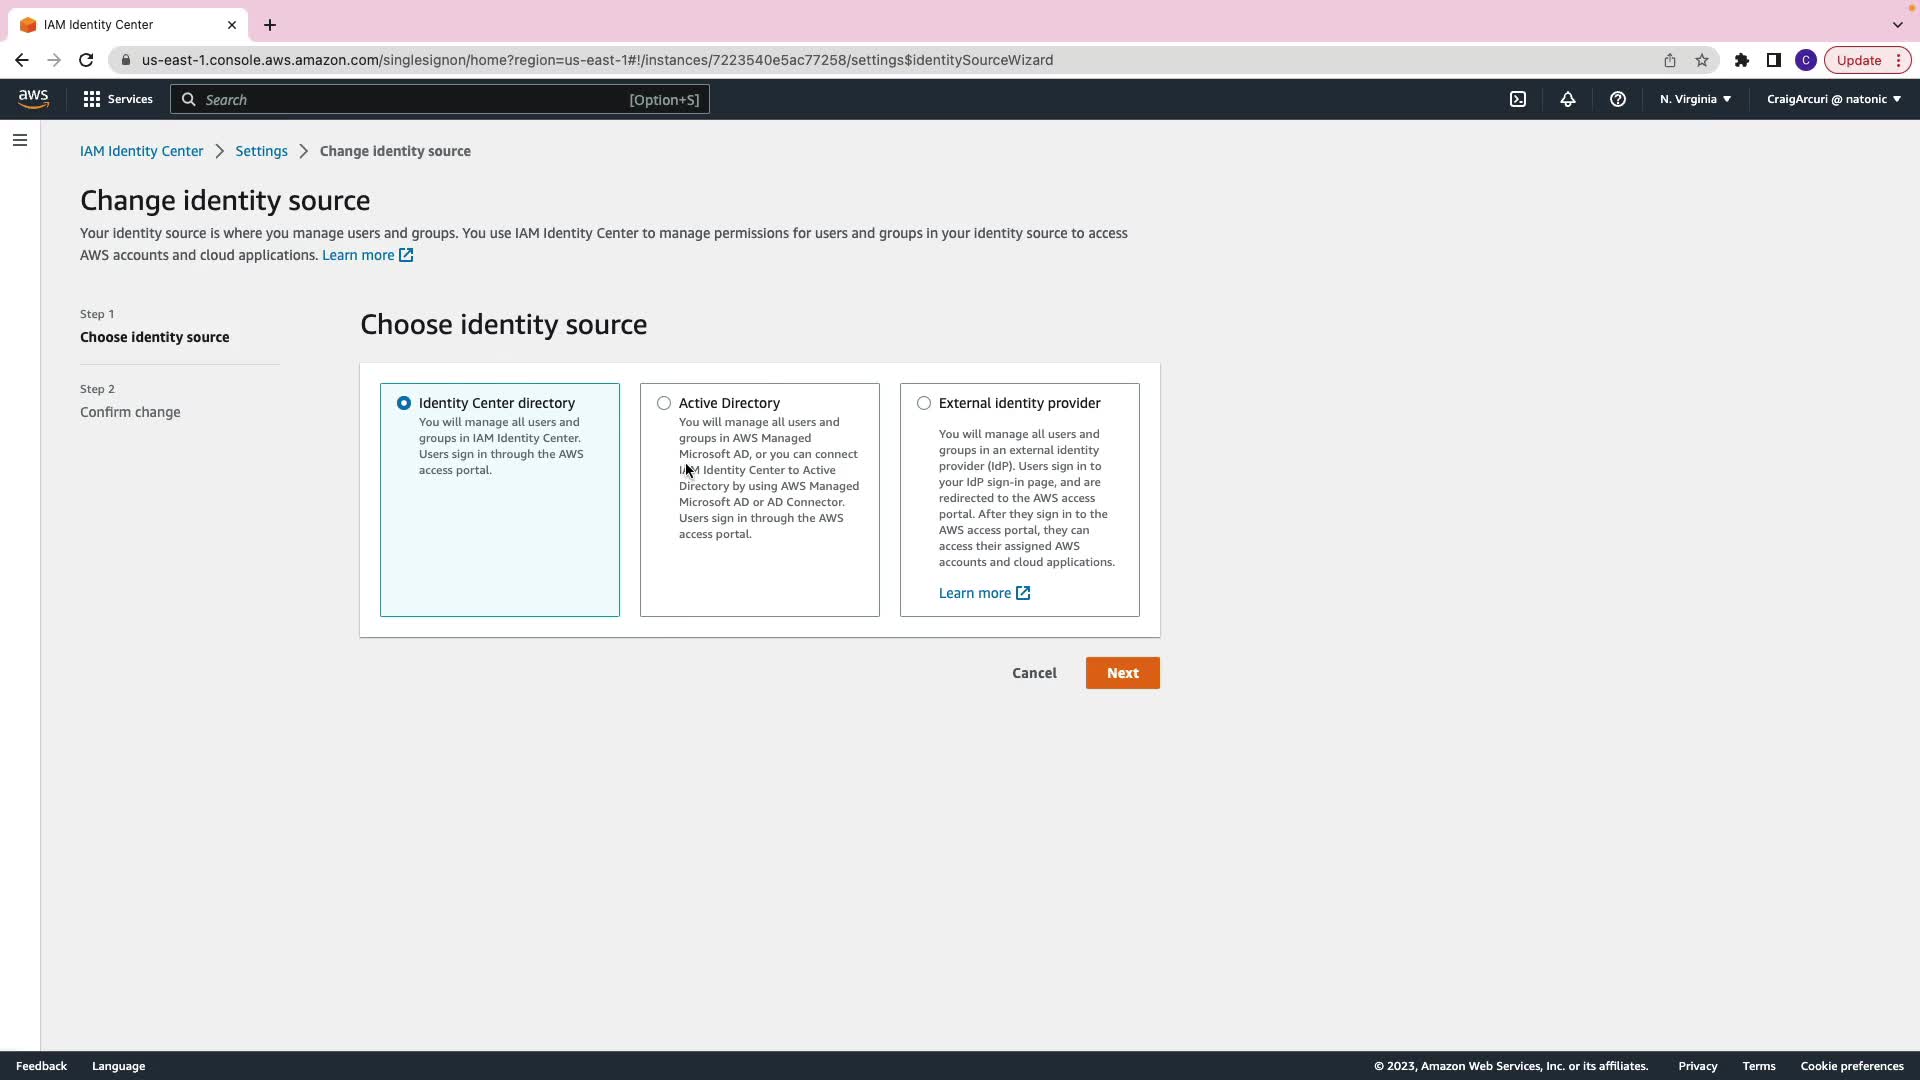This screenshot has height=1080, width=1920.
Task: Expand the CraigArcuri account dropdown
Action: (1833, 99)
